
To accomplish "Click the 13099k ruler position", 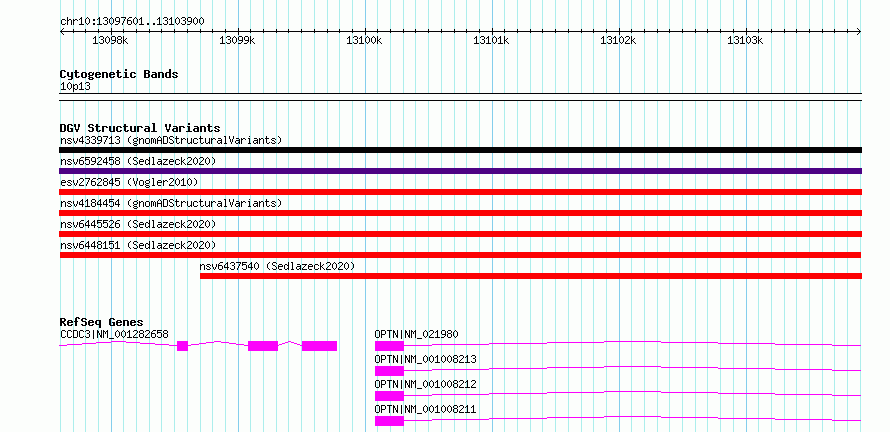I will (x=237, y=40).
